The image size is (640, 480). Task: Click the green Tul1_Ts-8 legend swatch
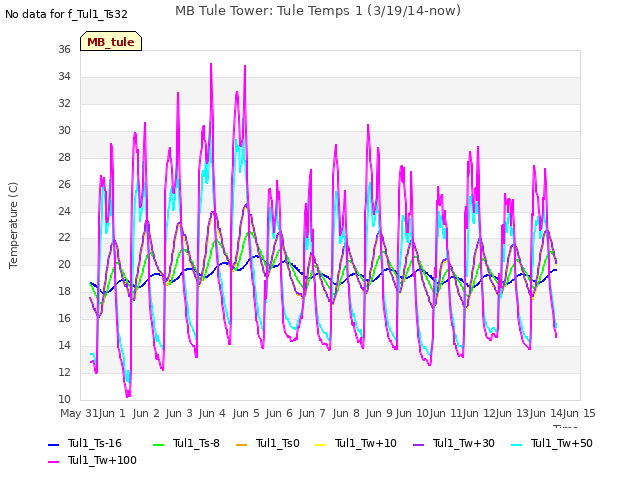(x=158, y=444)
